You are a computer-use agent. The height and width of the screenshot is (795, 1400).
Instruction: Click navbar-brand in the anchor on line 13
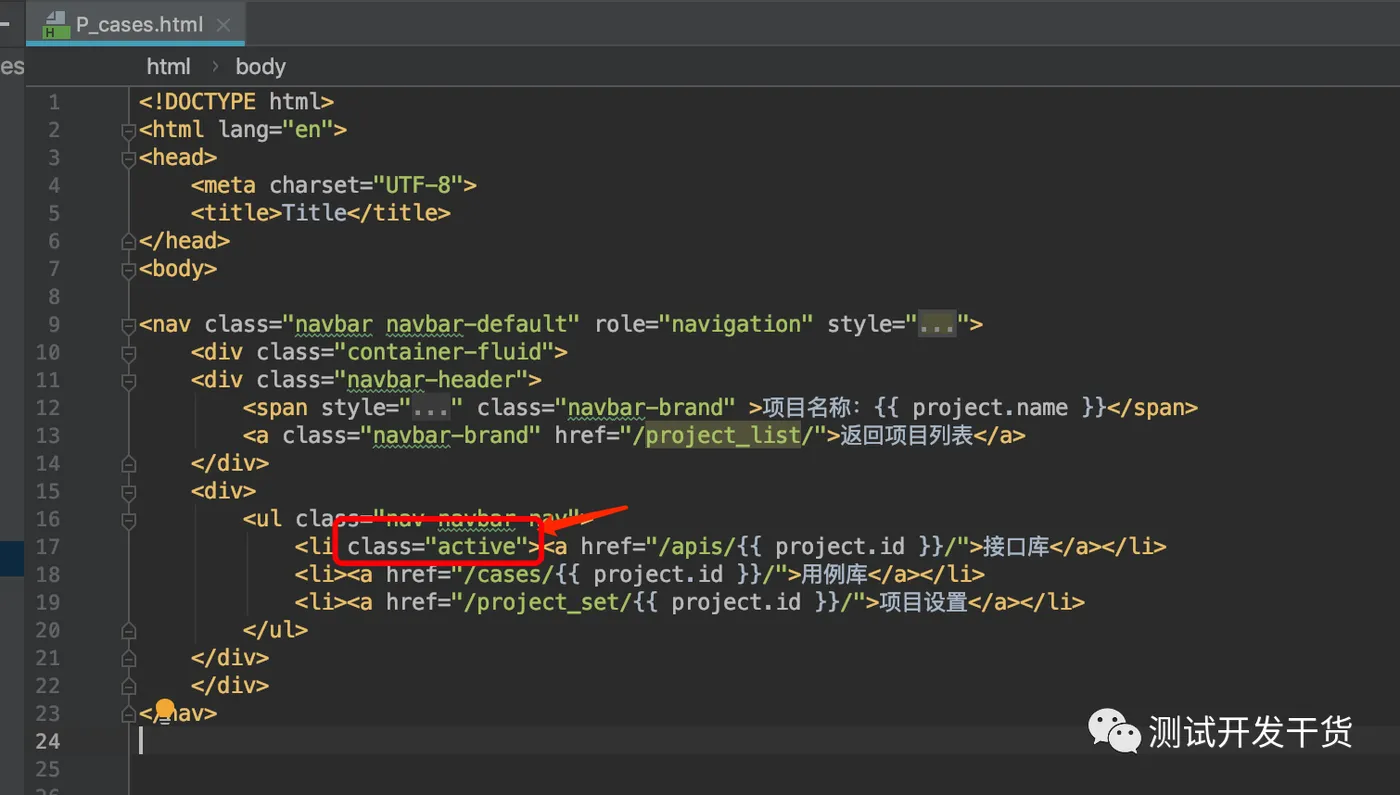(451, 436)
